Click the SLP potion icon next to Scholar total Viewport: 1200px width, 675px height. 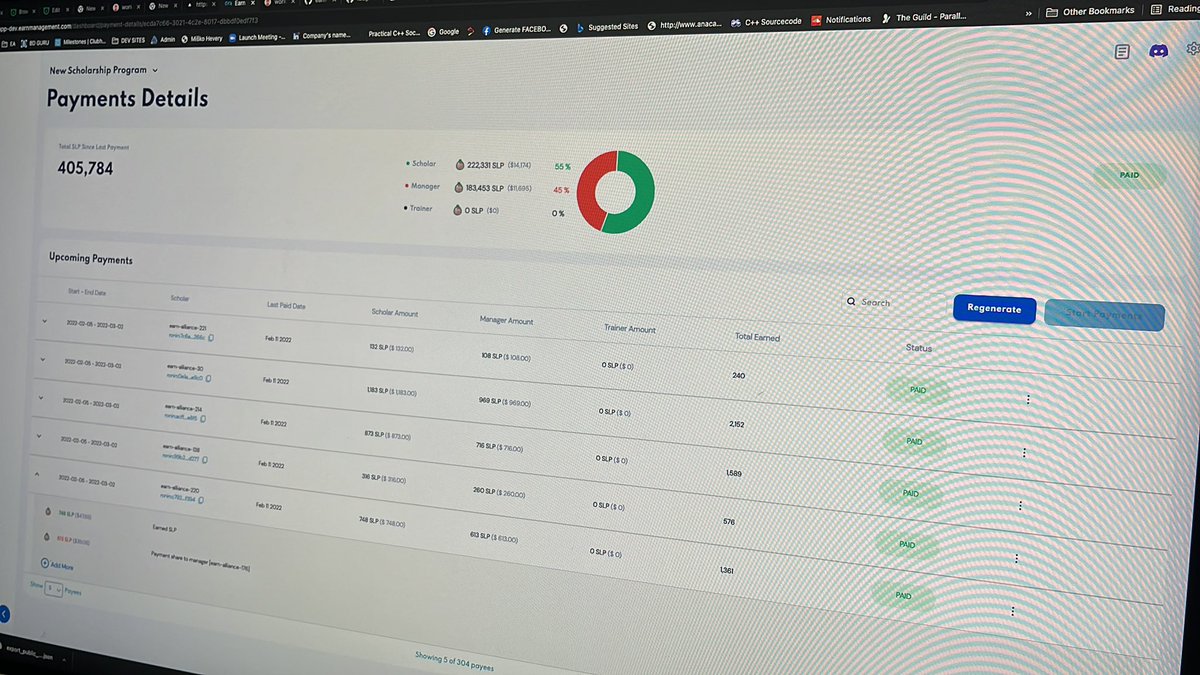[459, 164]
